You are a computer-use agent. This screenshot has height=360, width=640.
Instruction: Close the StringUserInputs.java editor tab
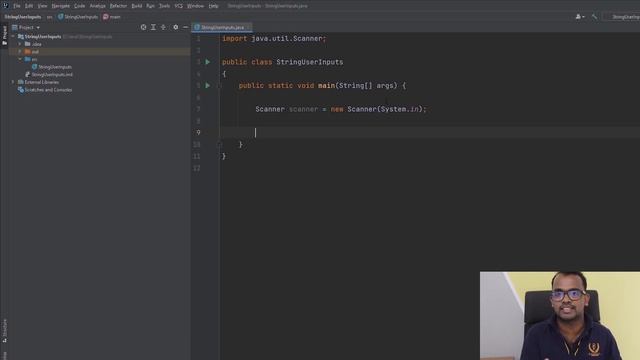tap(249, 27)
